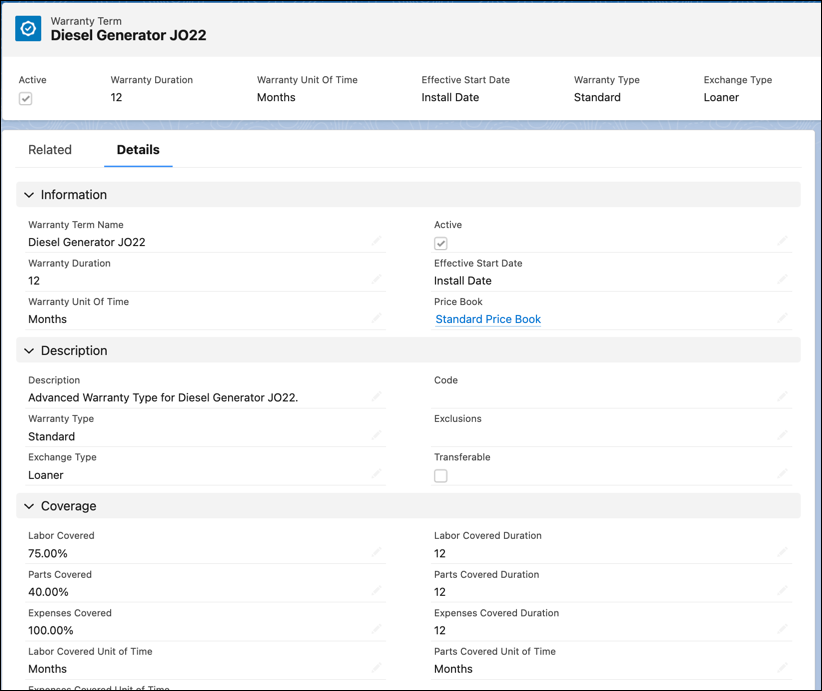The image size is (822, 691).
Task: Collapse the Coverage section
Action: 29,505
